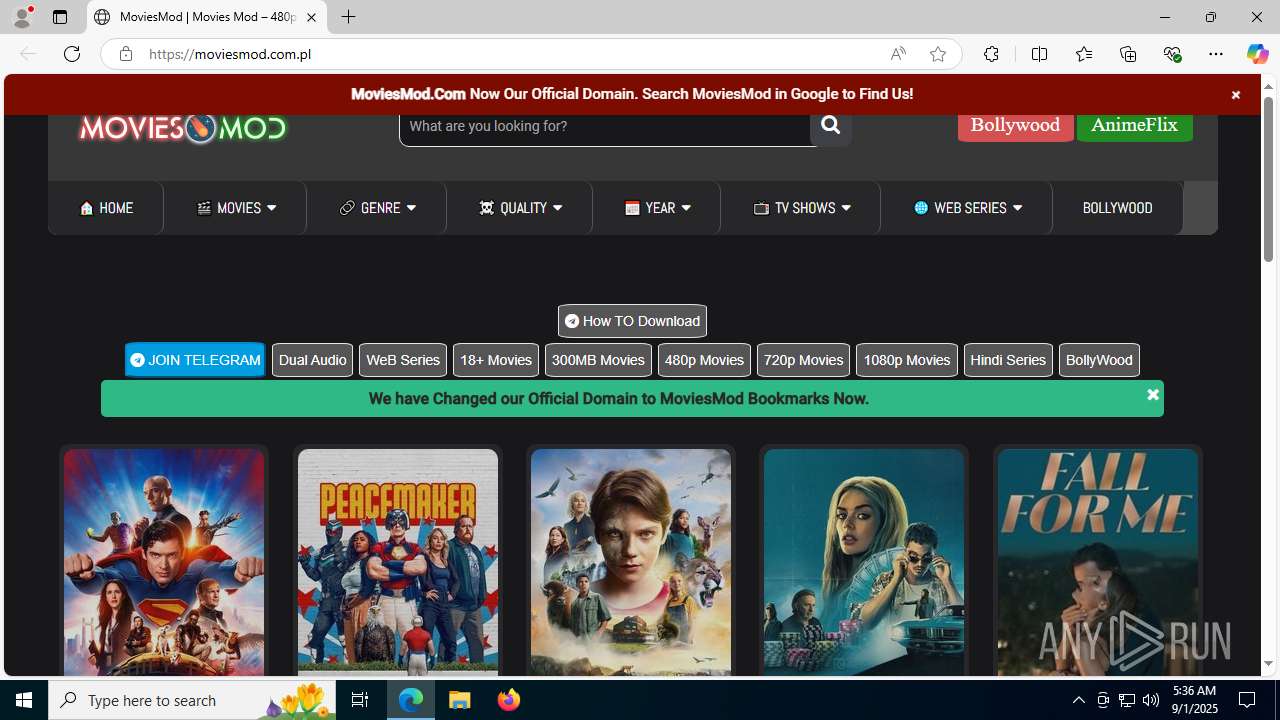Go to HOME in navigation
Viewport: 1280px width, 720px height.
(x=106, y=208)
